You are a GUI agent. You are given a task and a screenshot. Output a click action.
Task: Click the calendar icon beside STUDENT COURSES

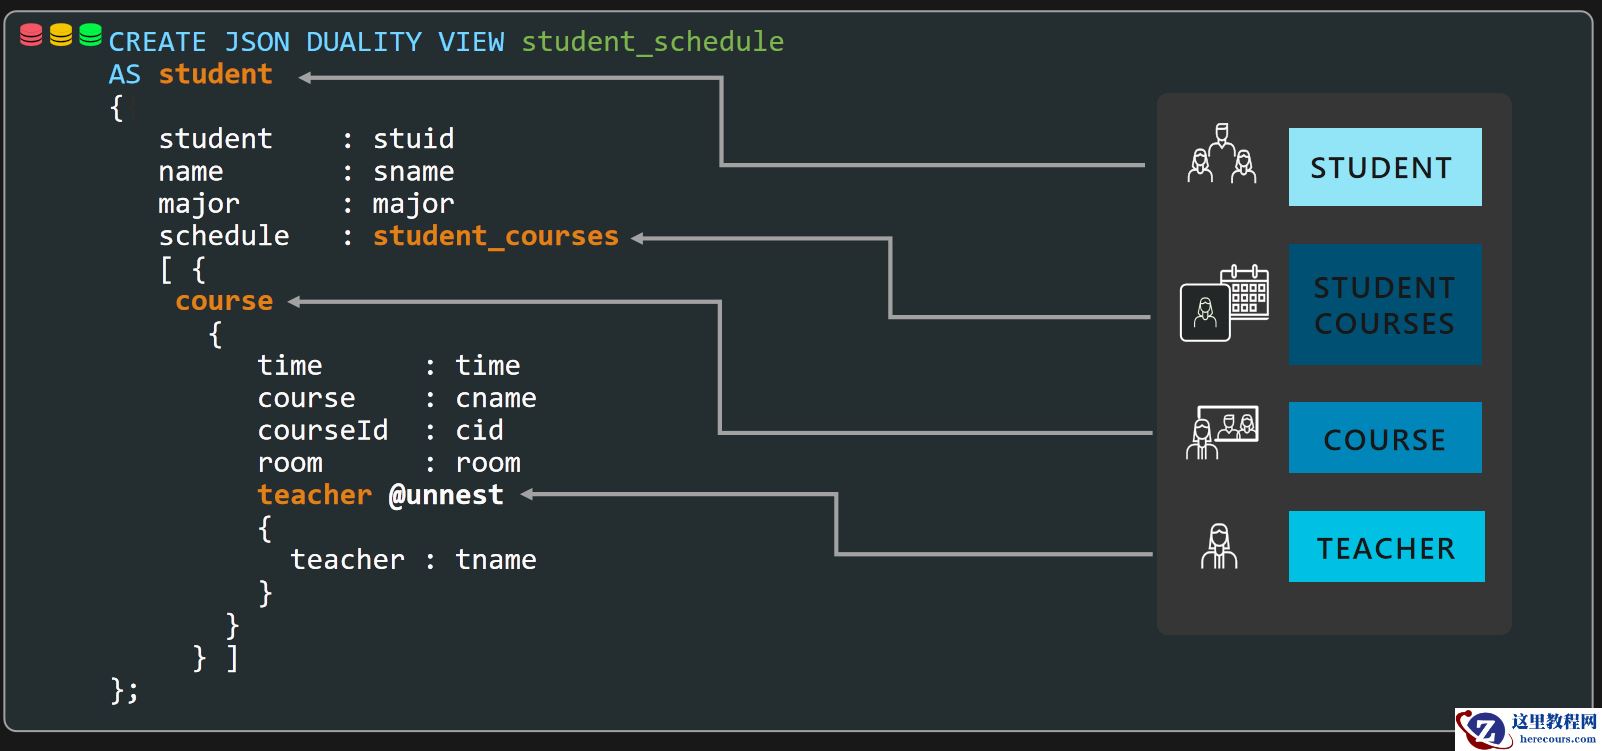pos(1247,291)
